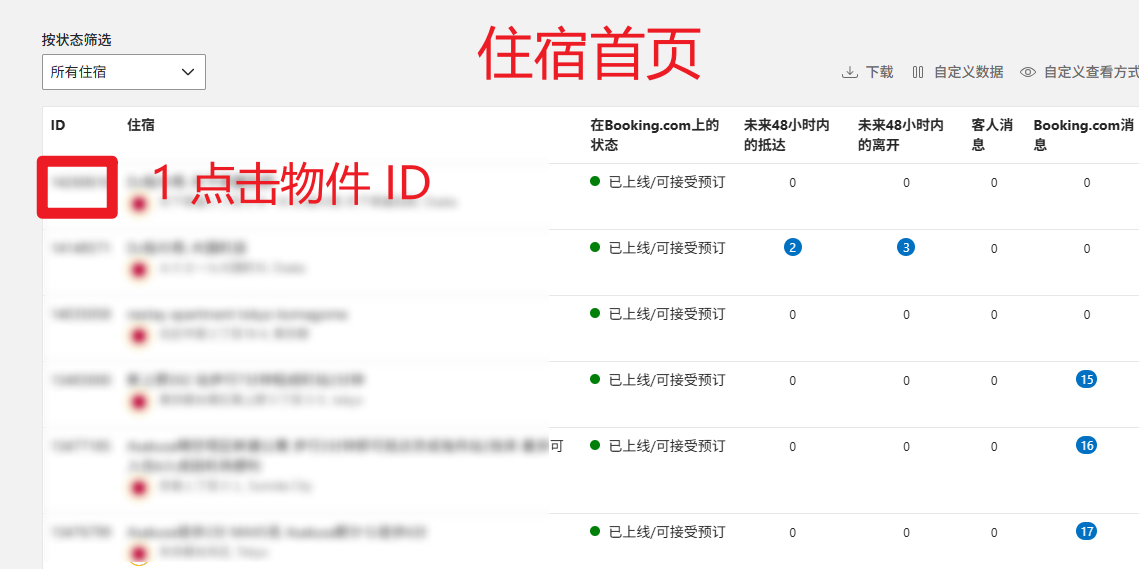This screenshot has width=1139, height=569.
Task: Click the blue badge showing 3 departures
Action: pyautogui.click(x=906, y=247)
